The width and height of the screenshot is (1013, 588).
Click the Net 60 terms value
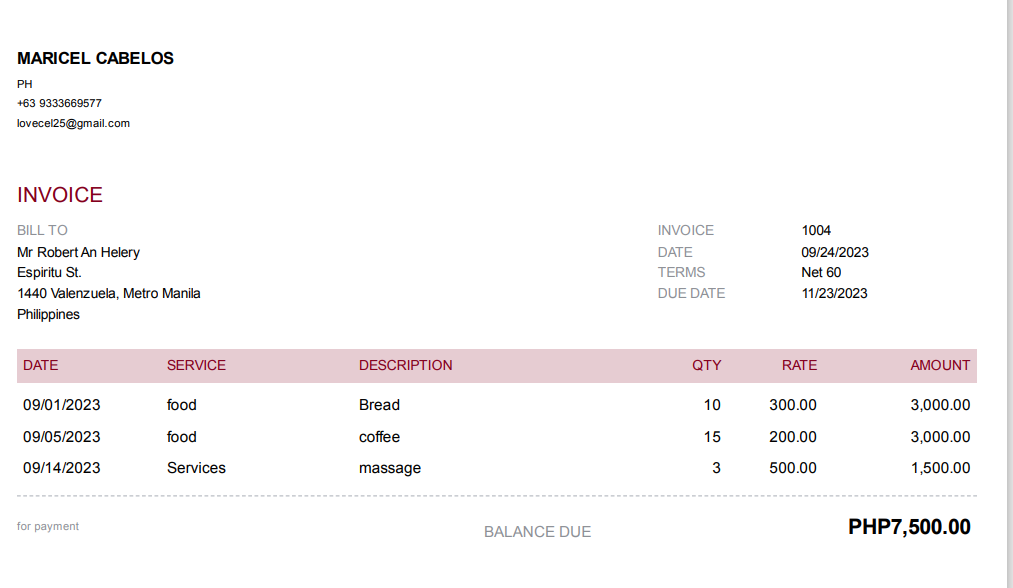click(x=821, y=272)
